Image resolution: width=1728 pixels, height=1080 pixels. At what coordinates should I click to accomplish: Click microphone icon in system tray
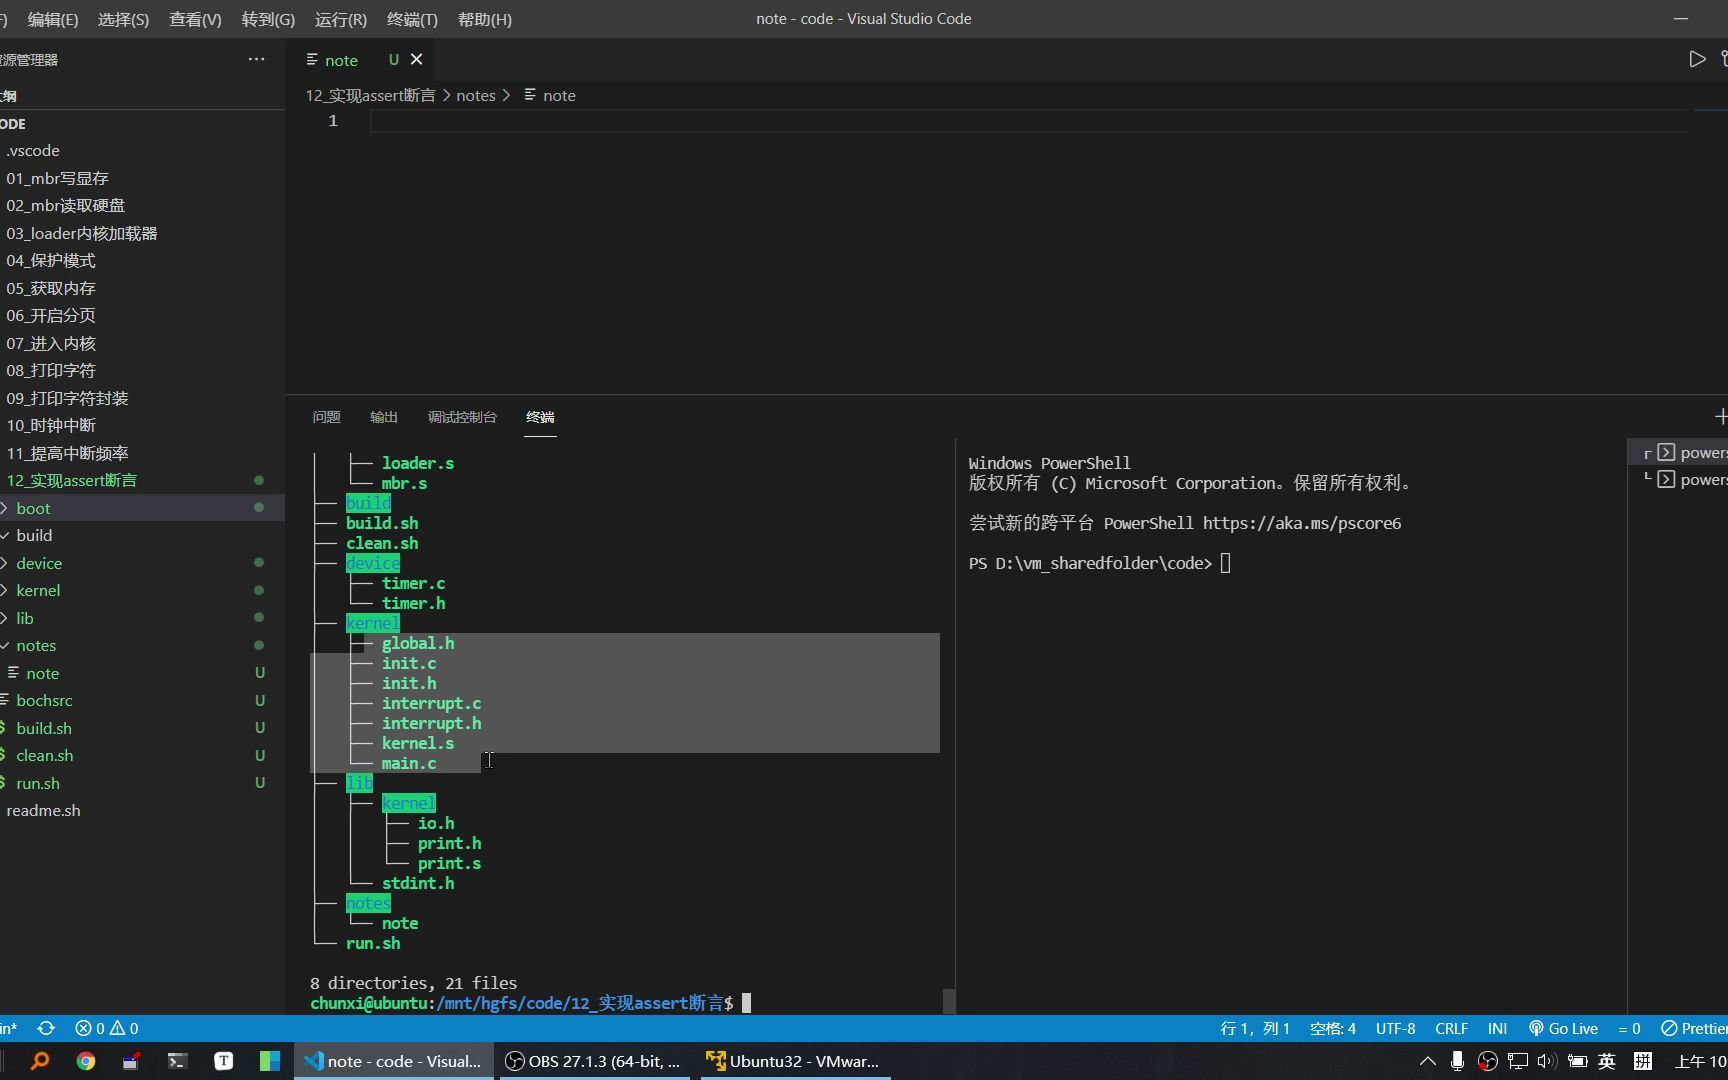tap(1457, 1061)
